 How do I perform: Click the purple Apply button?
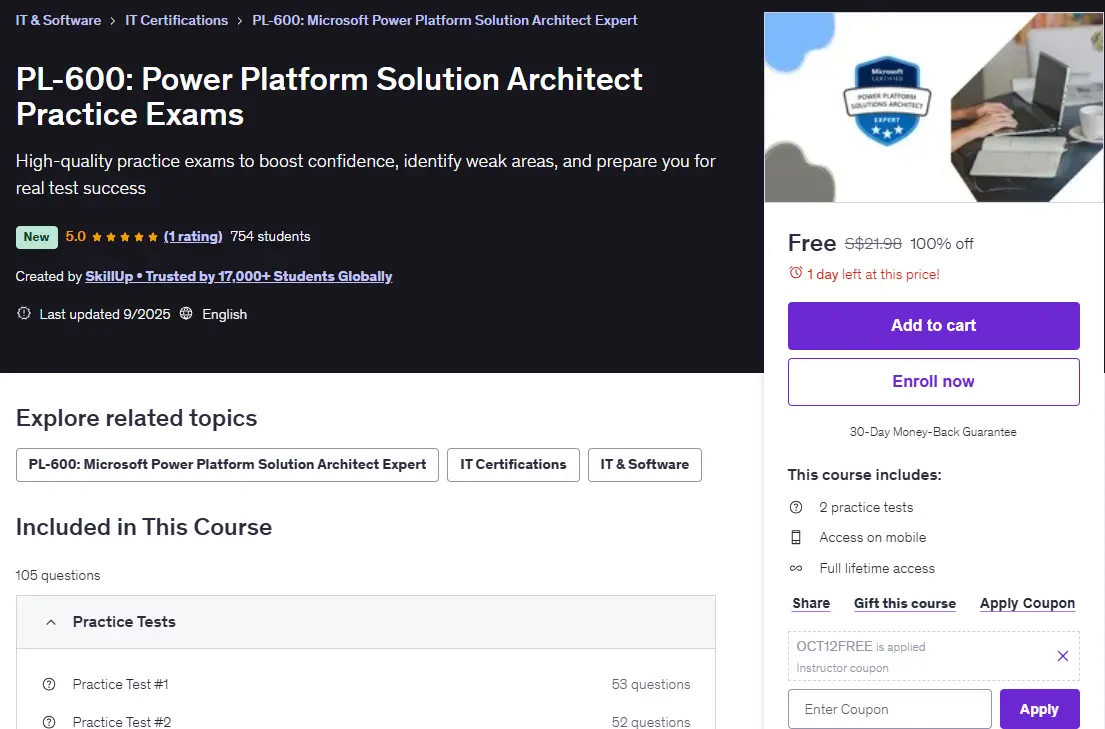click(1039, 709)
